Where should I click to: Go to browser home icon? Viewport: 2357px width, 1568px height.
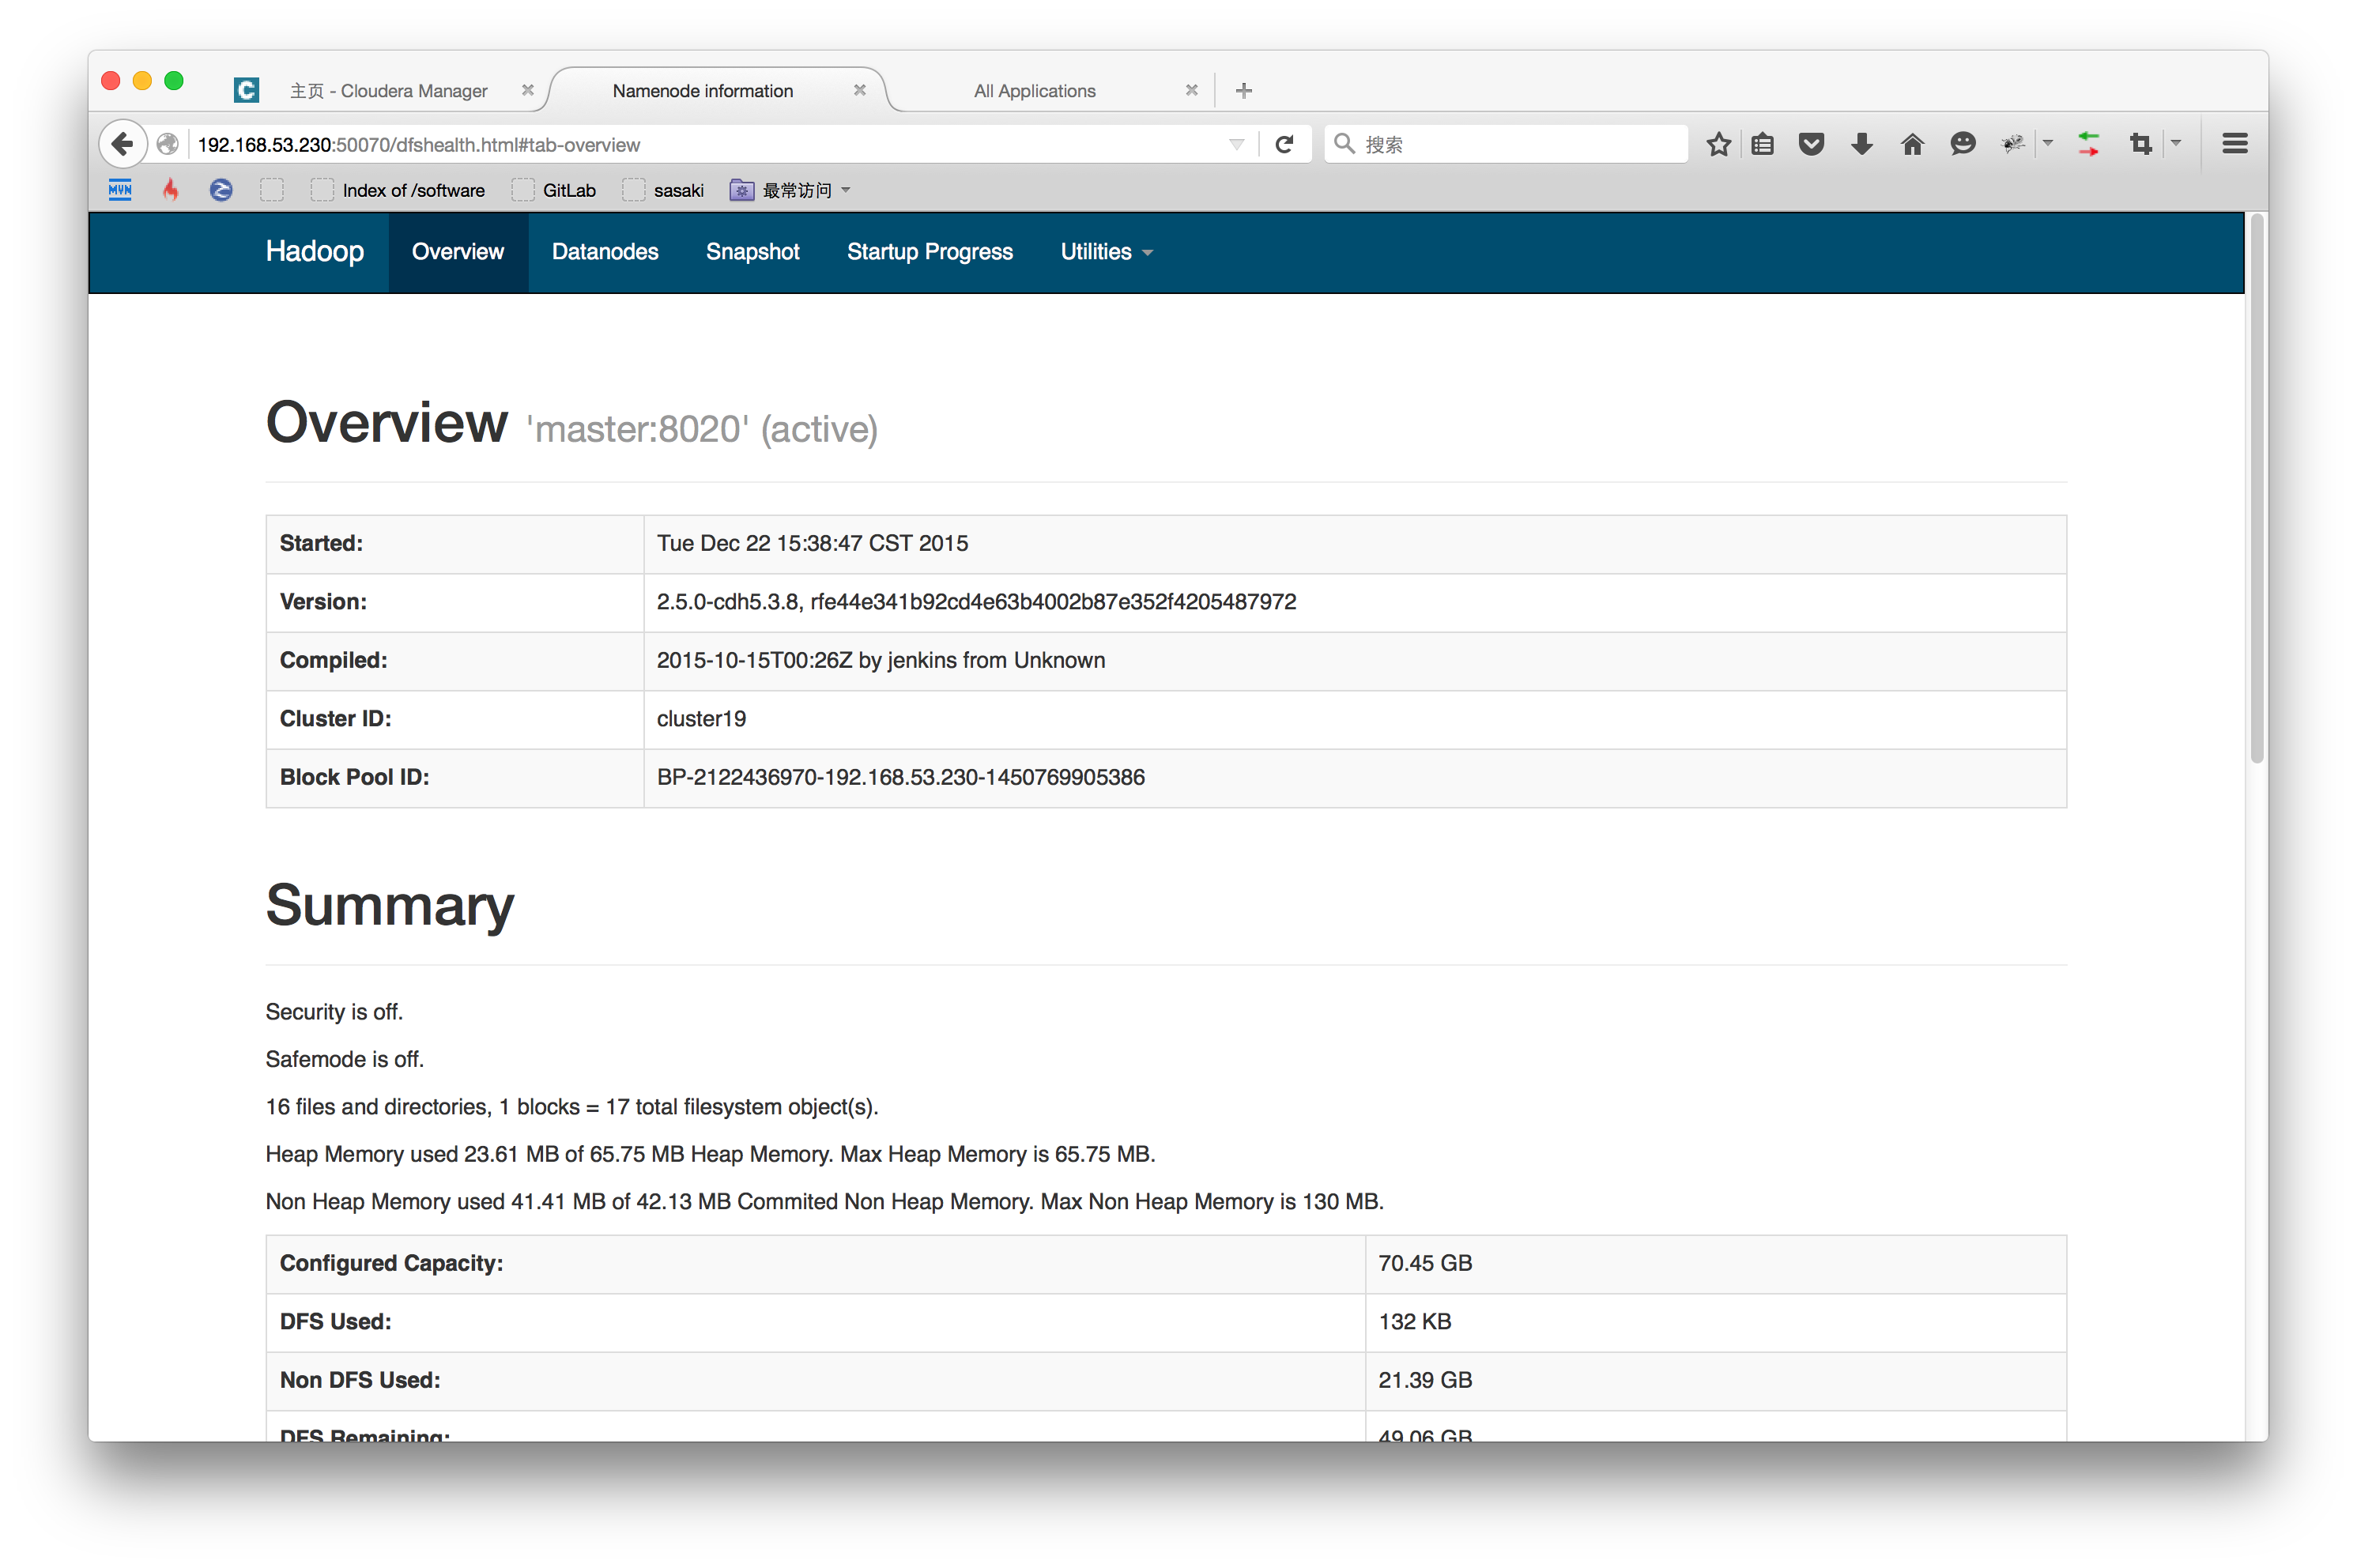pos(1912,144)
